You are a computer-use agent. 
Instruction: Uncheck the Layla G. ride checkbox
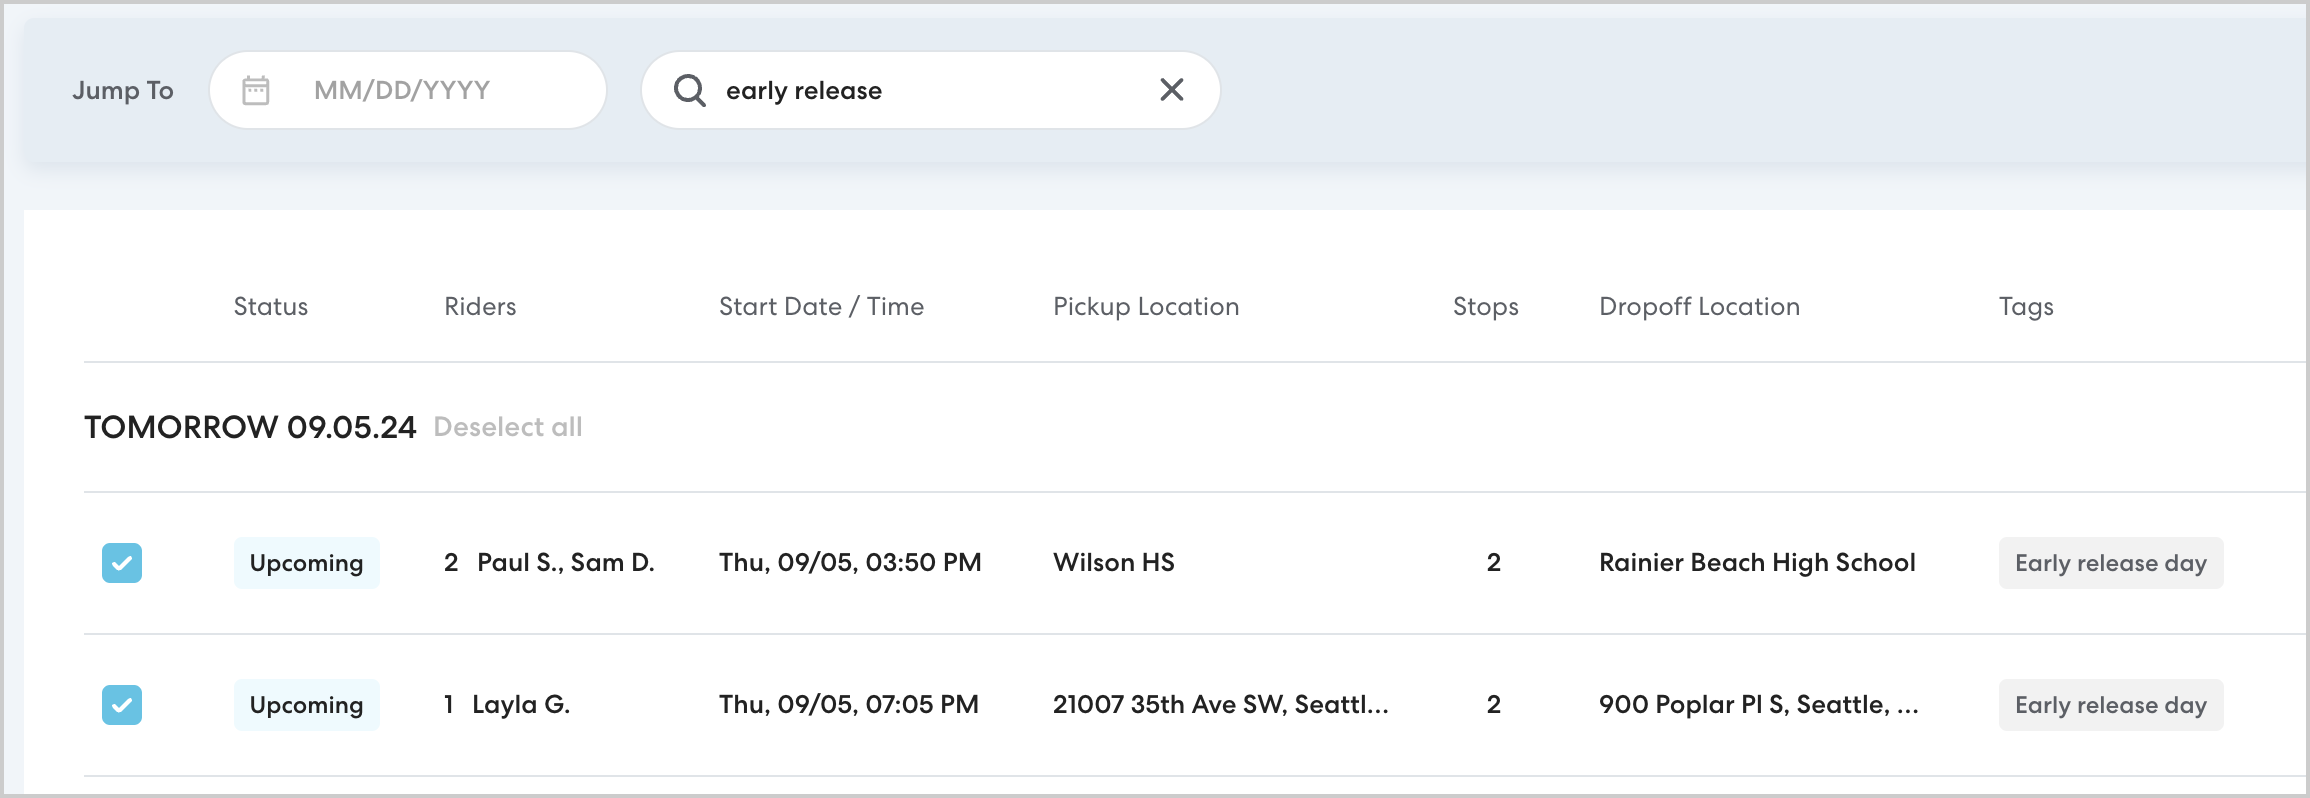pyautogui.click(x=122, y=705)
